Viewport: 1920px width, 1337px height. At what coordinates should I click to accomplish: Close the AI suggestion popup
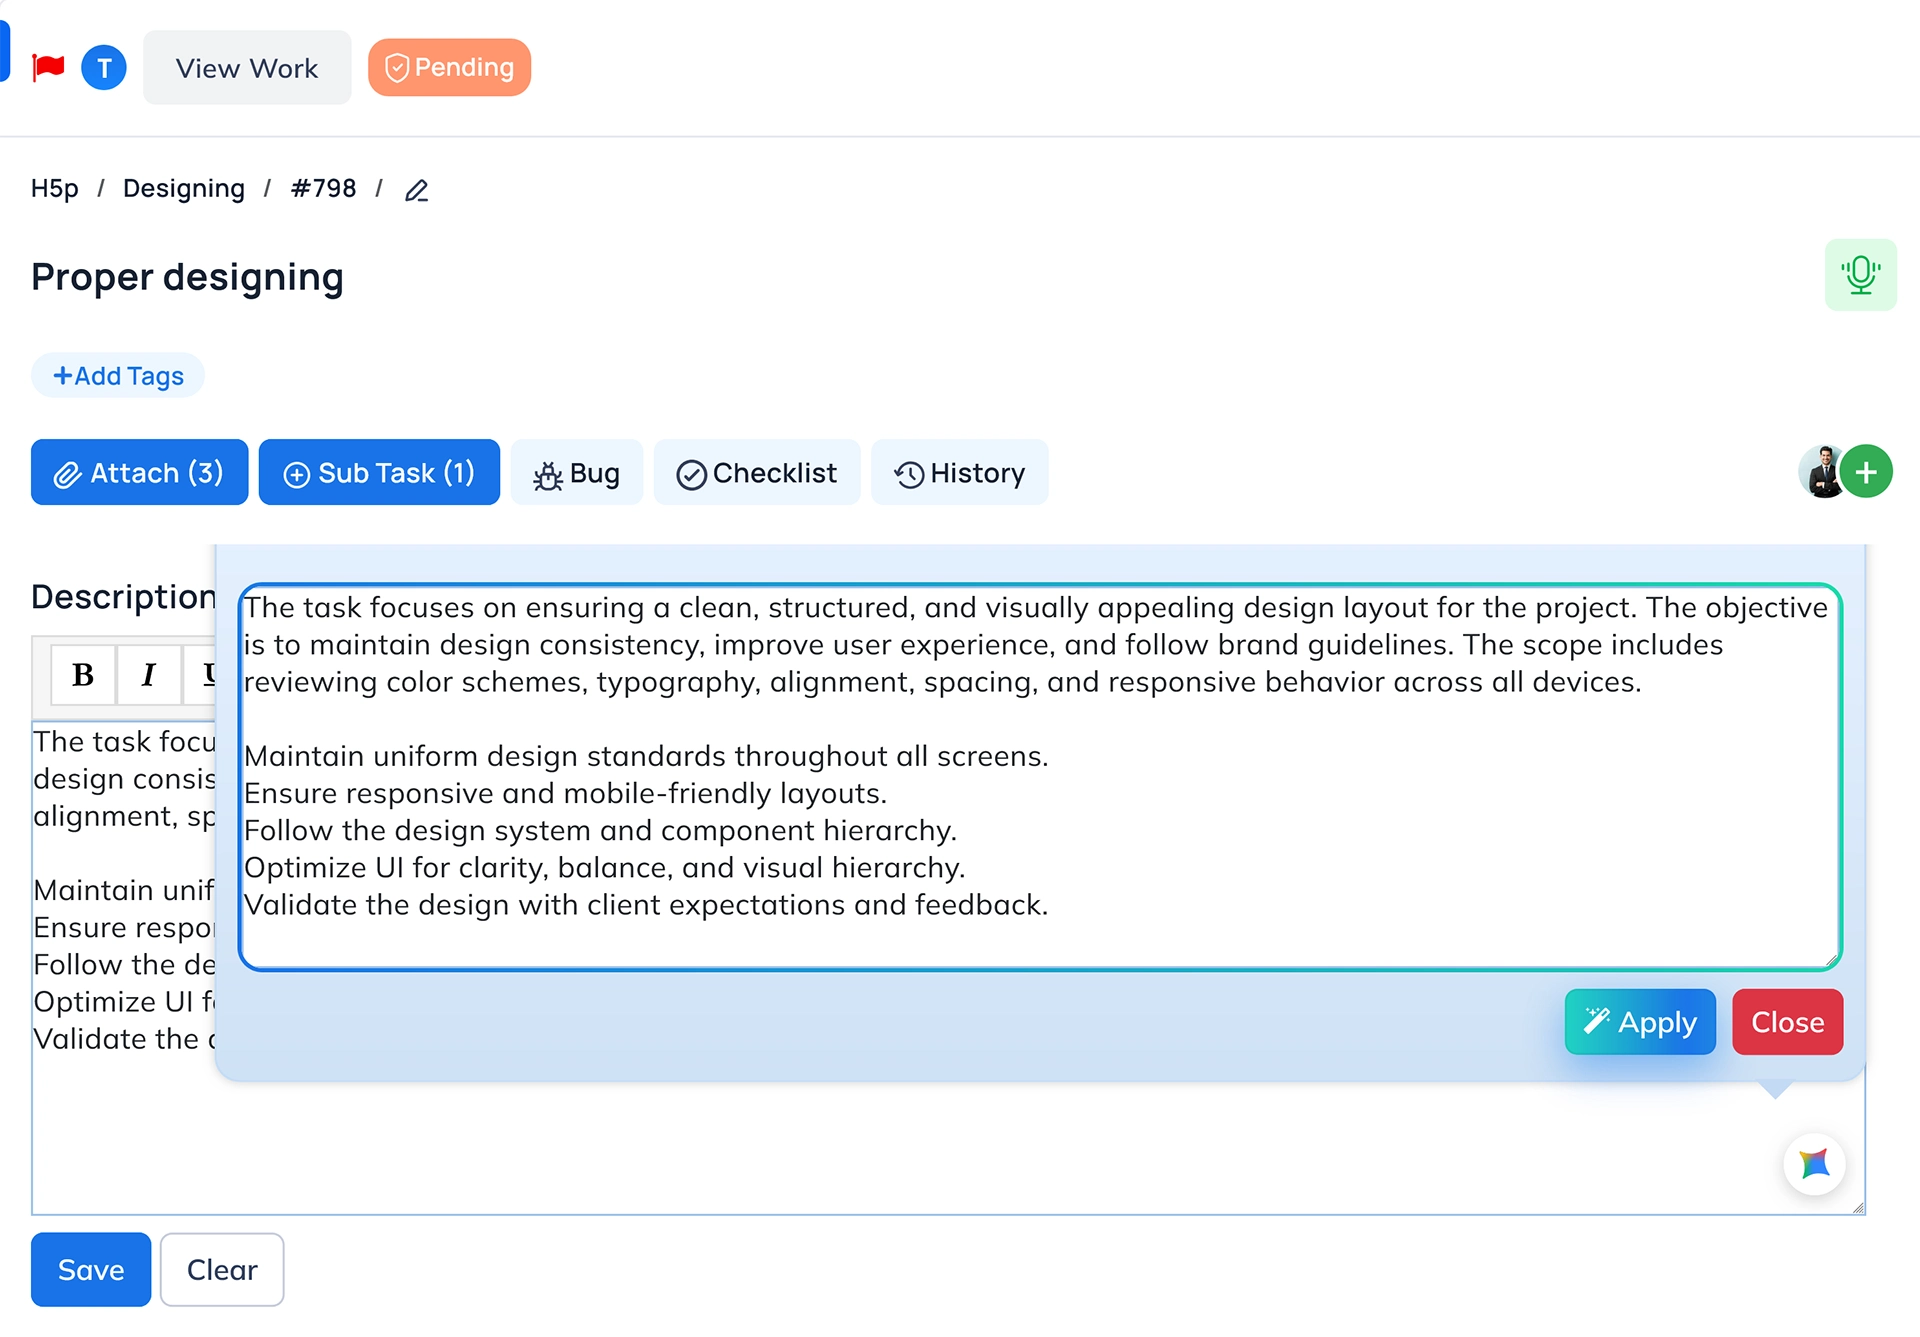[1787, 1022]
